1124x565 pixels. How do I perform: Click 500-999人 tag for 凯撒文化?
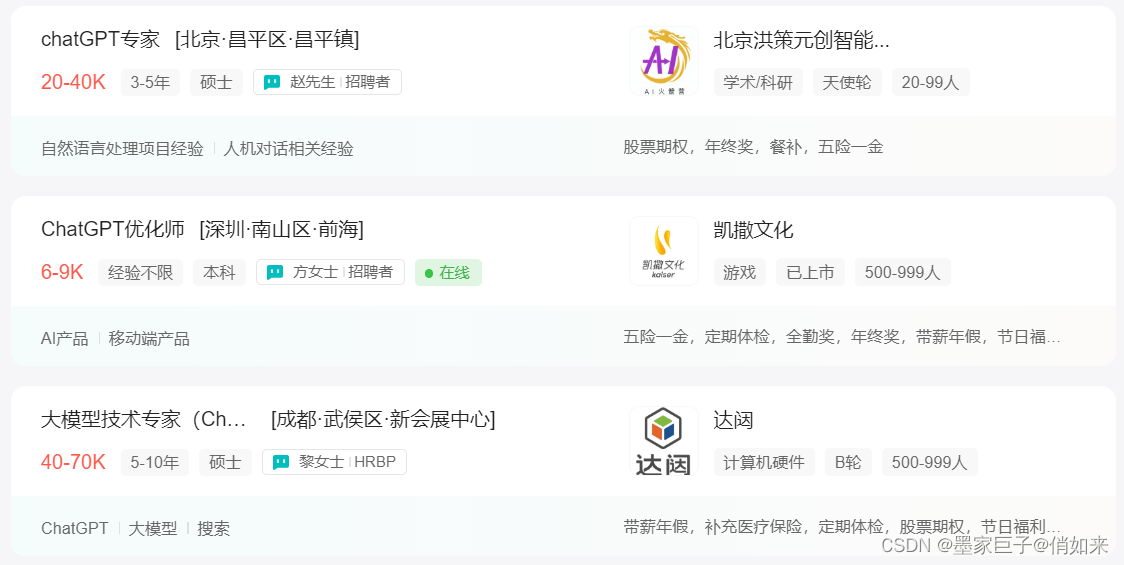[902, 272]
